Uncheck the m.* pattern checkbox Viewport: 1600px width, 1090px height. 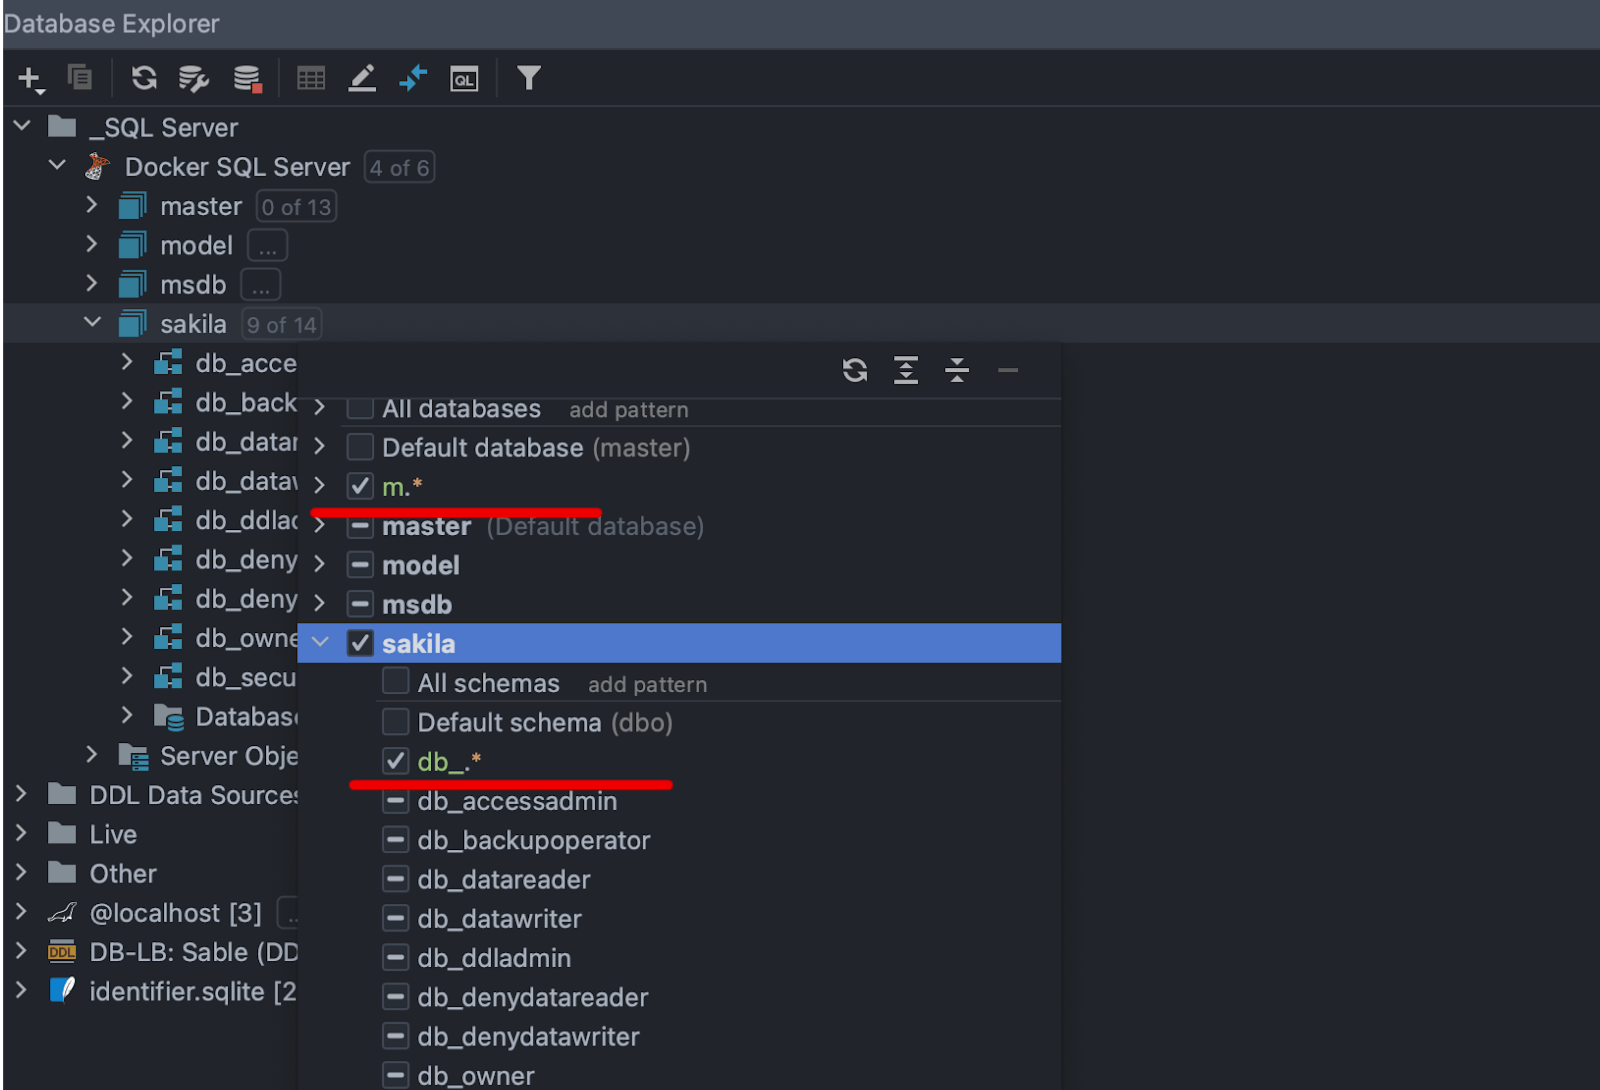click(x=360, y=486)
